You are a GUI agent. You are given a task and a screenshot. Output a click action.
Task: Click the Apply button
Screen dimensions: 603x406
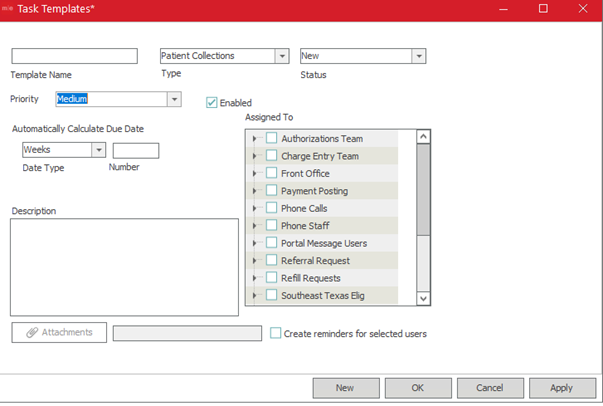(561, 388)
